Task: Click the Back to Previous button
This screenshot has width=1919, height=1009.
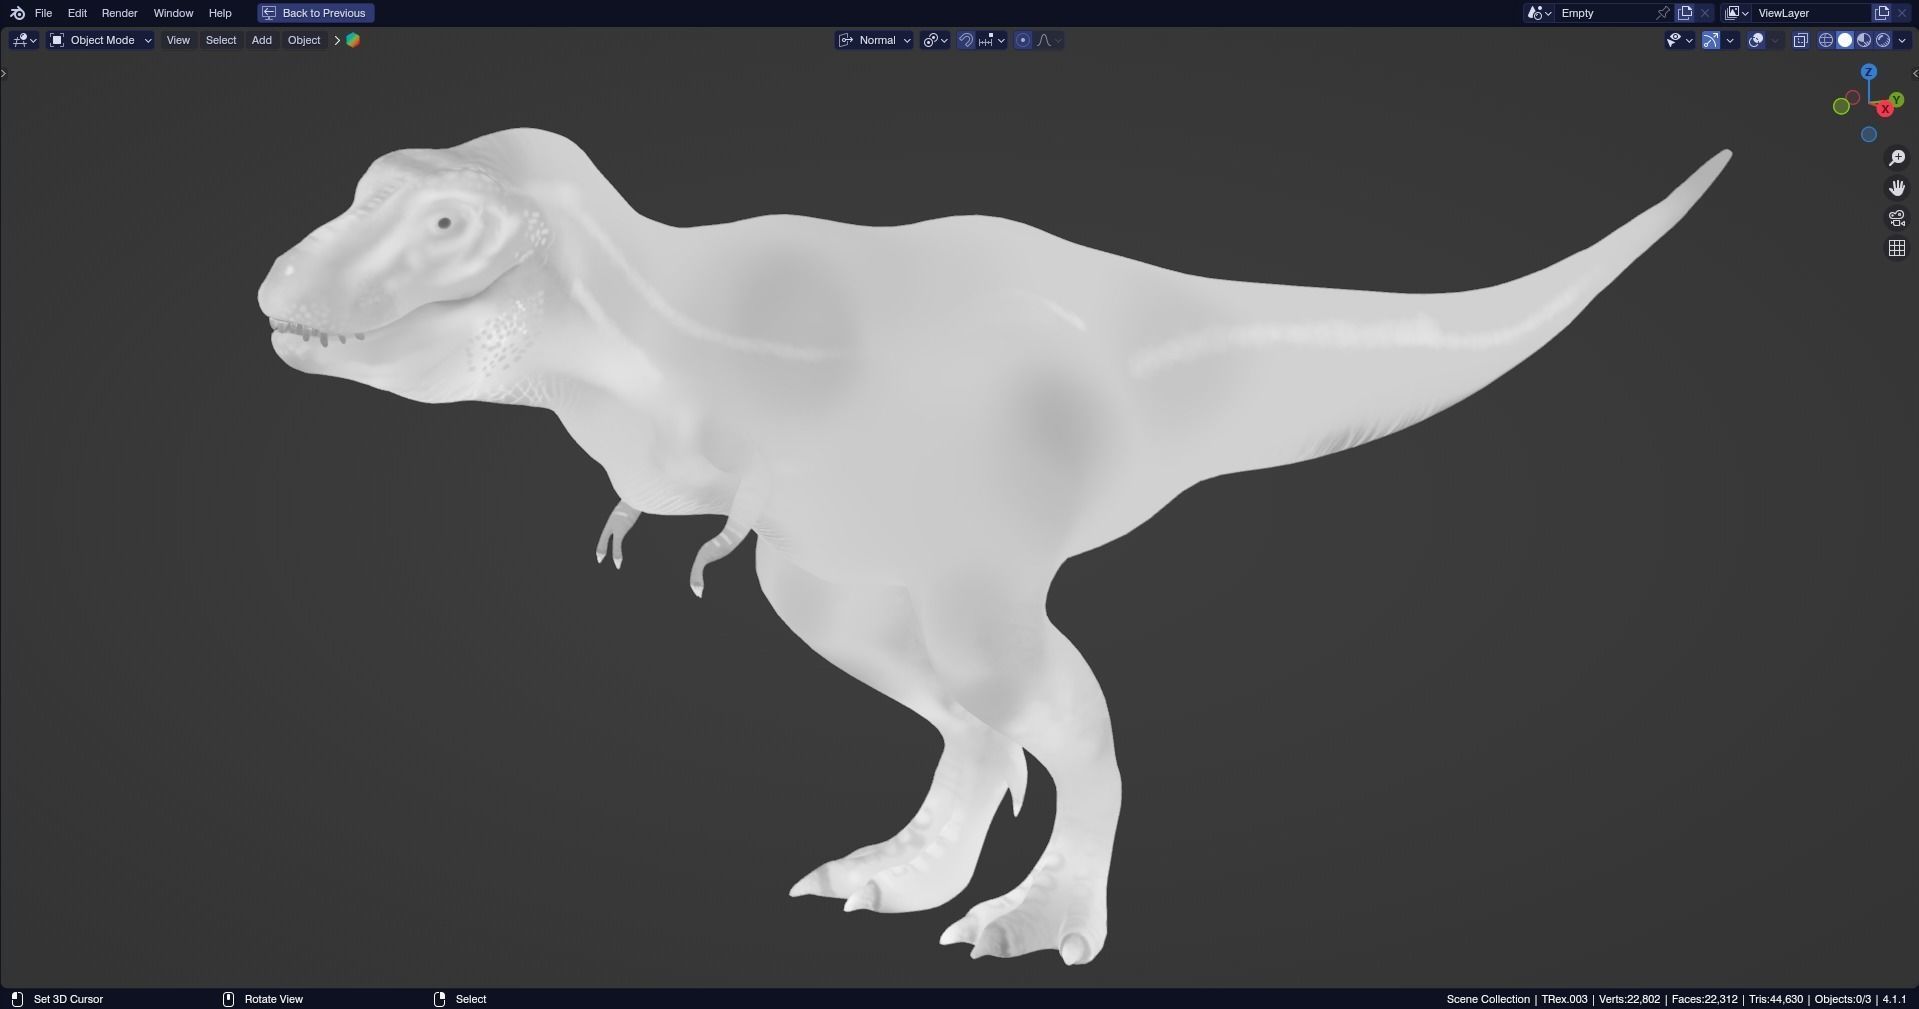Action: [x=316, y=13]
